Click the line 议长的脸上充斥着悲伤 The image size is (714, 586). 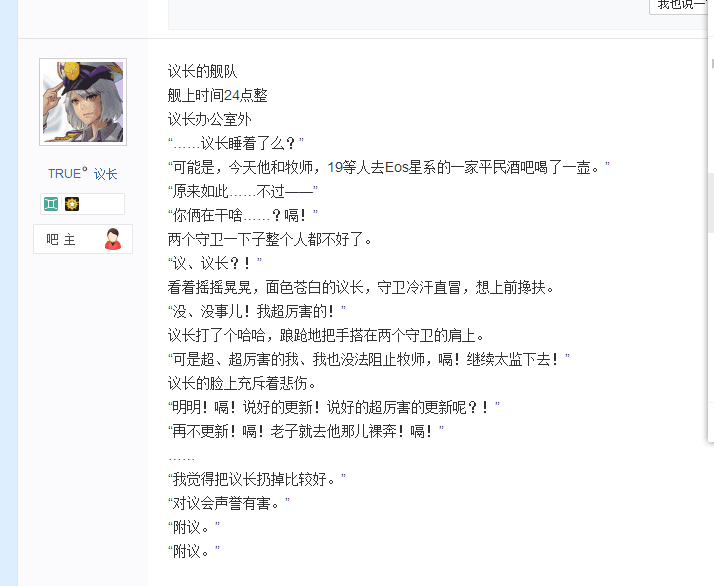[x=242, y=383]
